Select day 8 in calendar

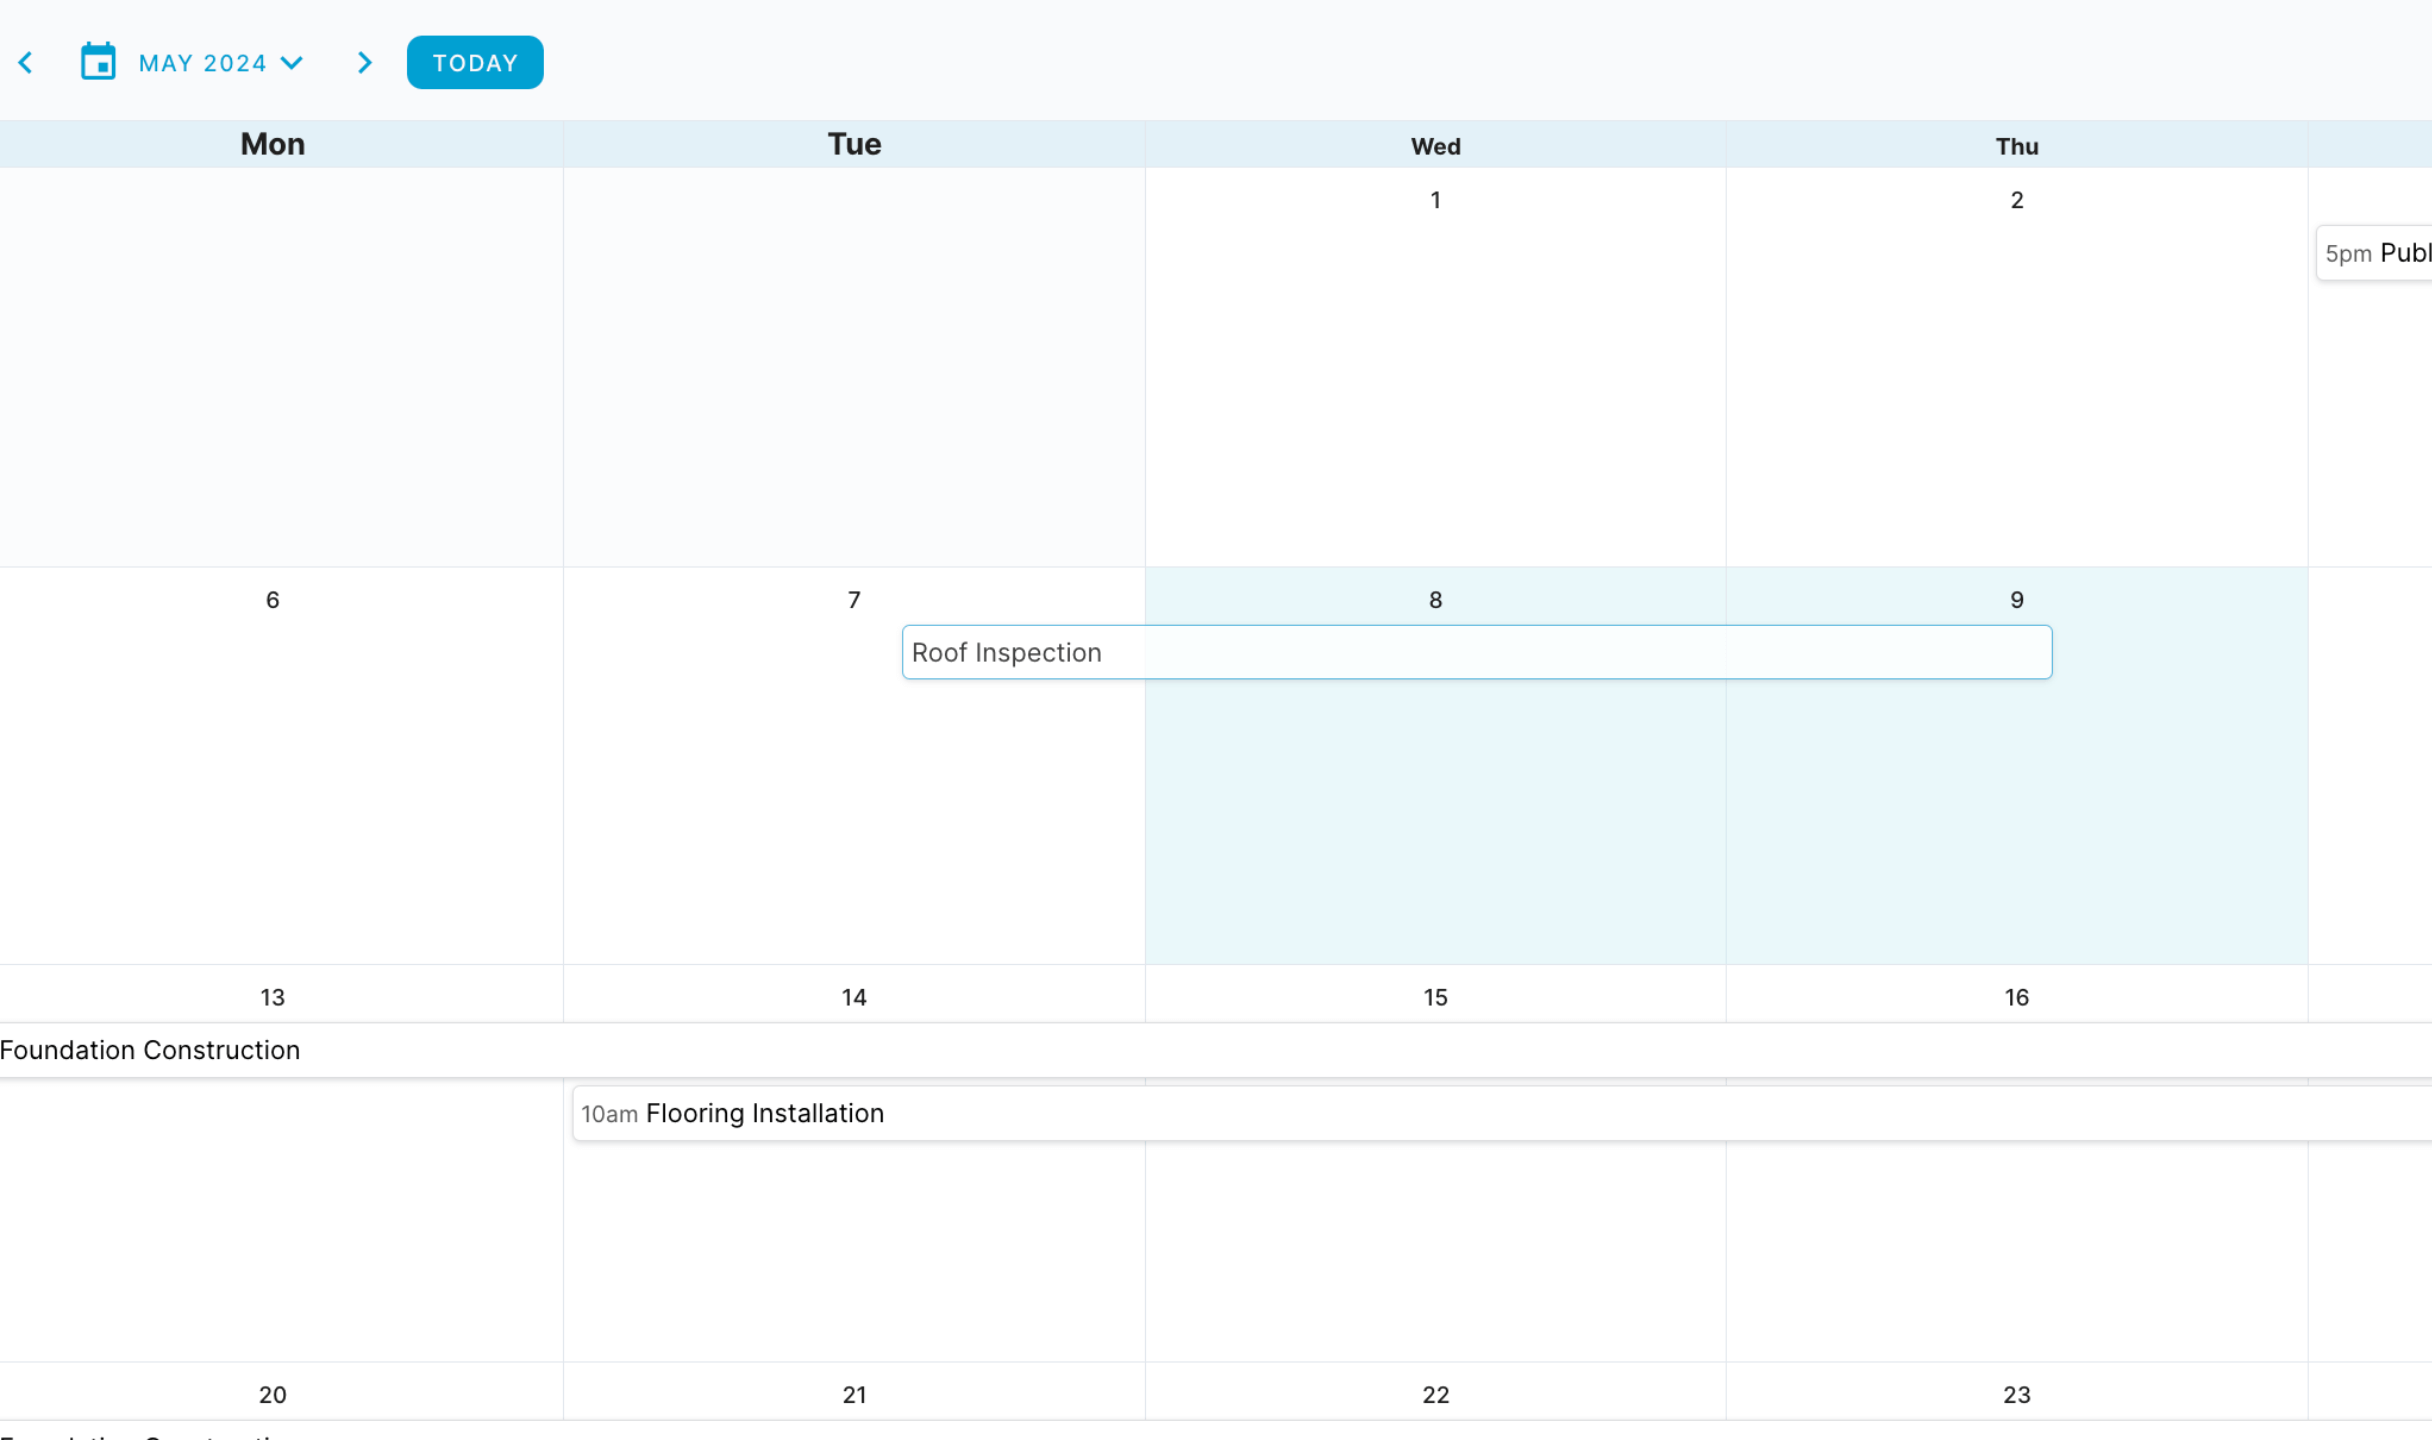coord(1436,600)
